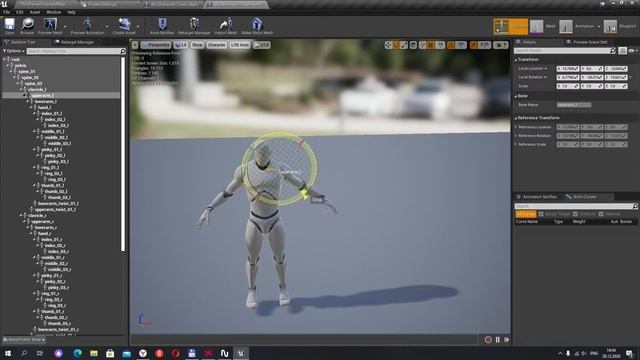
Task: Switch to the Animation Notifies tab
Action: (x=537, y=197)
